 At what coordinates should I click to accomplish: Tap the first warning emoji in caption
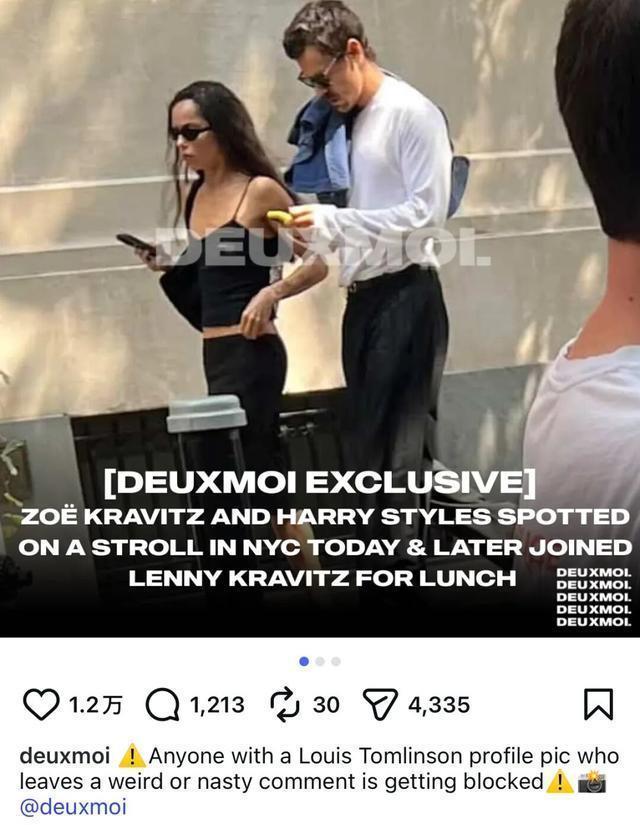pyautogui.click(x=132, y=756)
